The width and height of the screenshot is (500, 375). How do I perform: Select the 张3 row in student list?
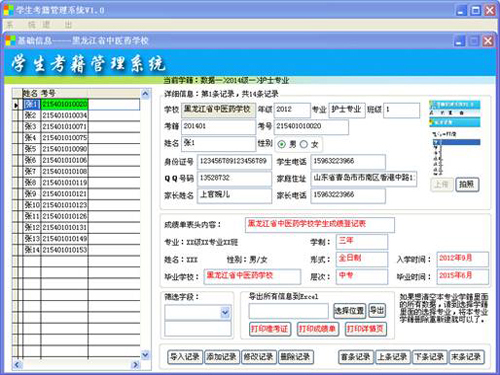tap(81, 127)
